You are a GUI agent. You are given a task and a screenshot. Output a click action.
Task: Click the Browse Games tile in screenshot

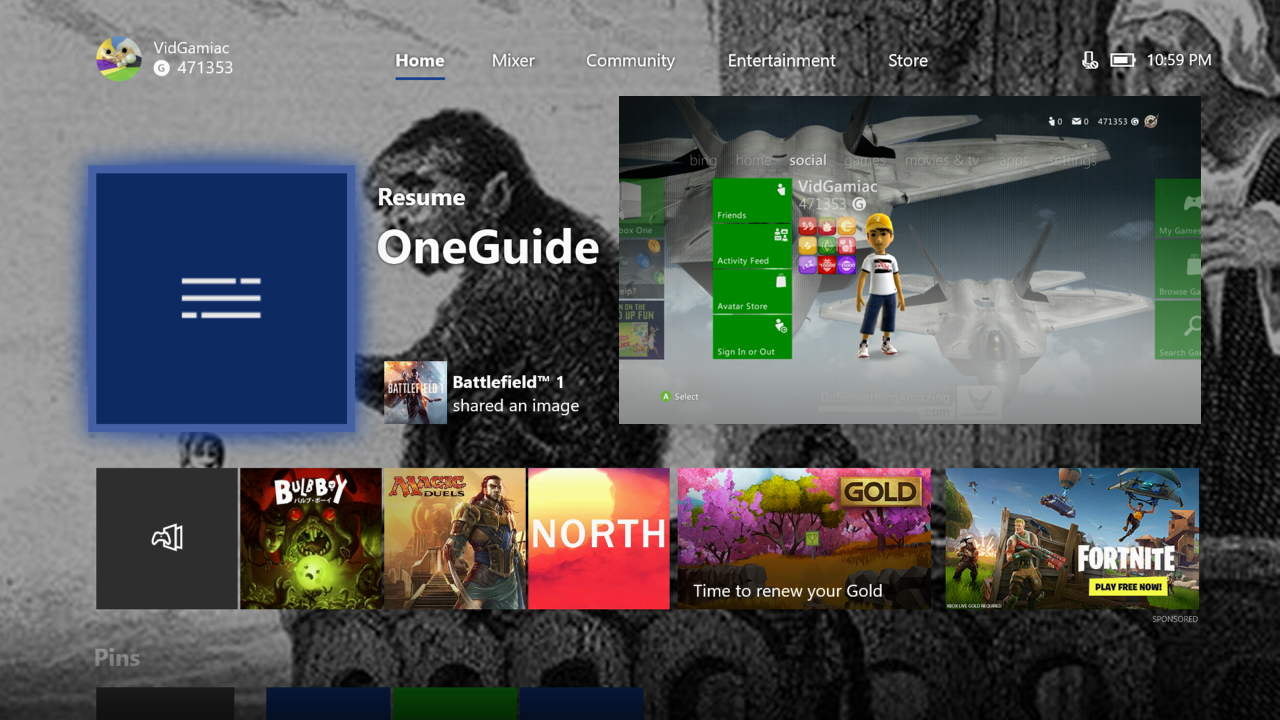[x=1178, y=269]
